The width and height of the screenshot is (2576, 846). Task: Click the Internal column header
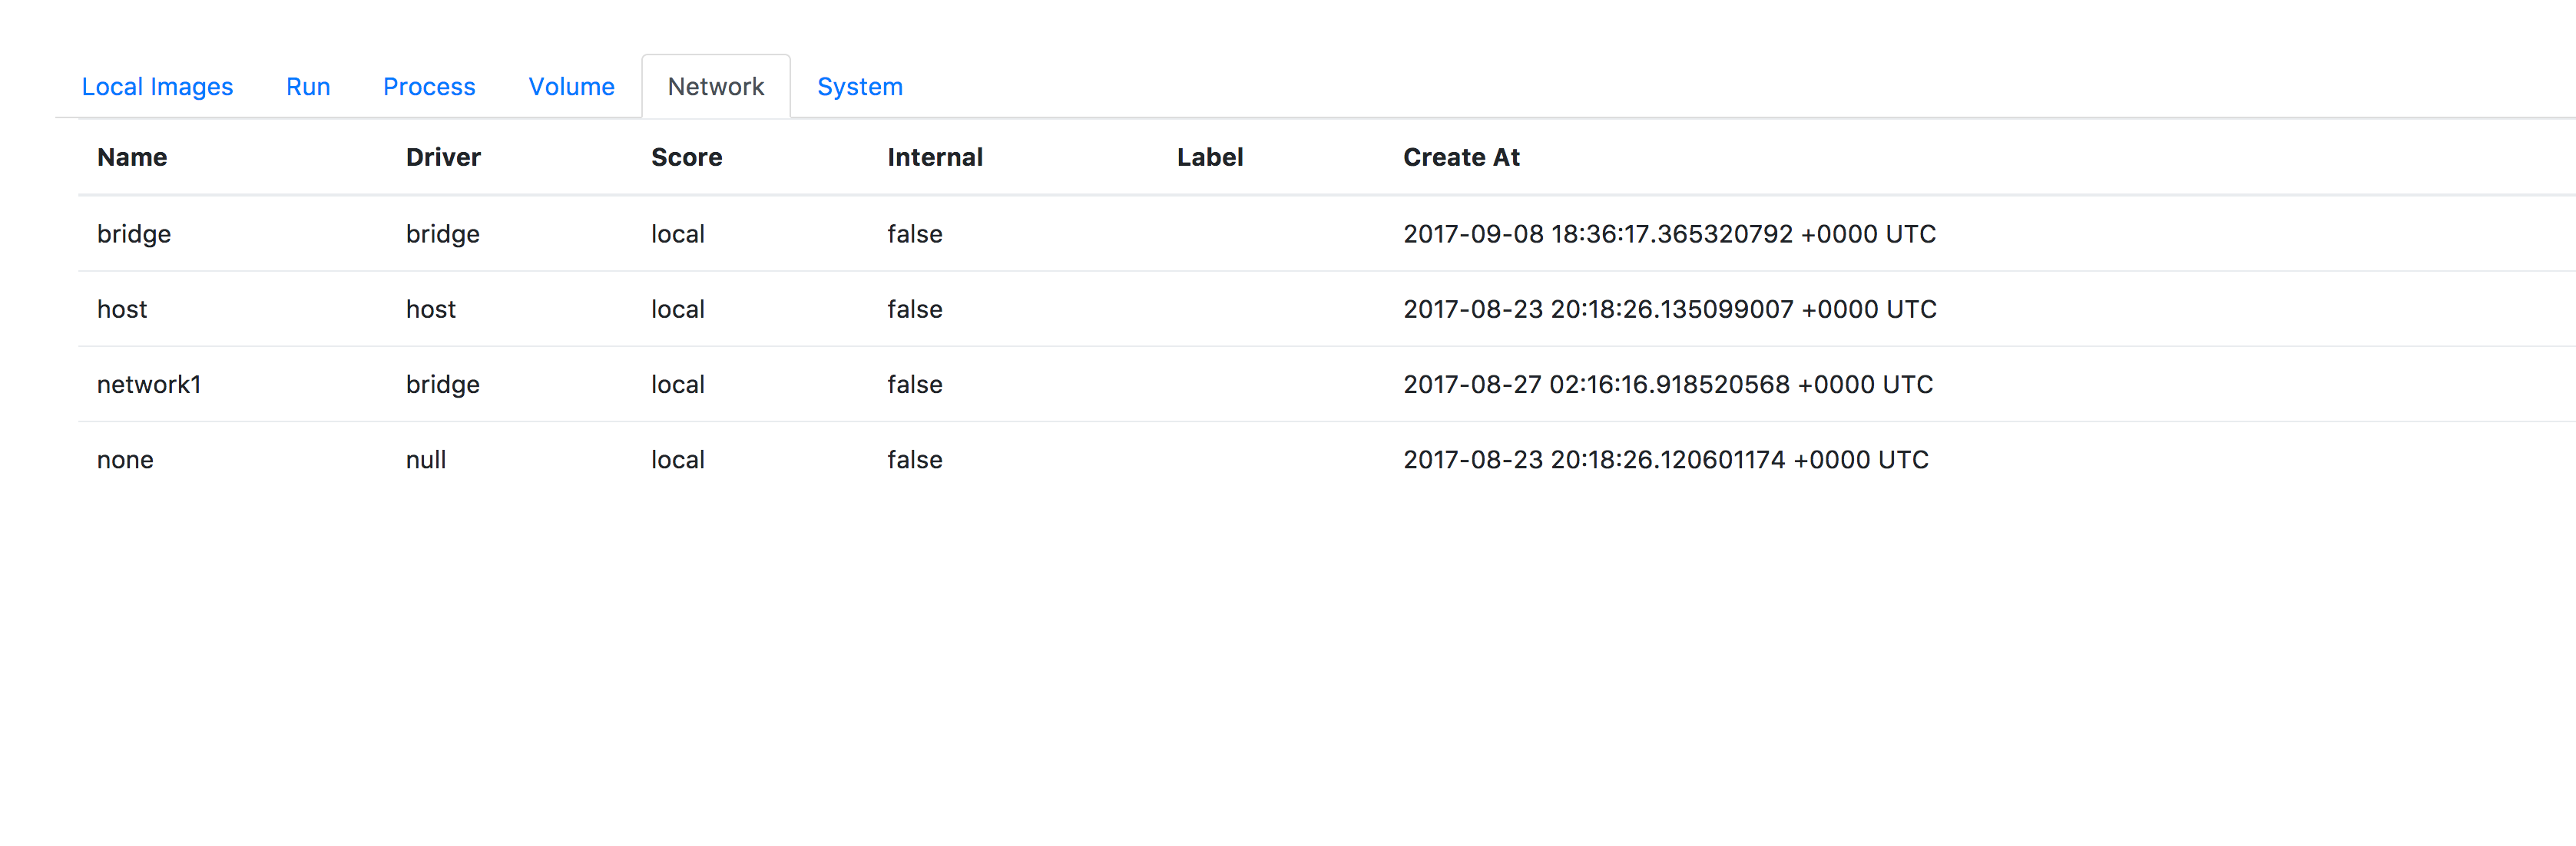click(x=934, y=157)
